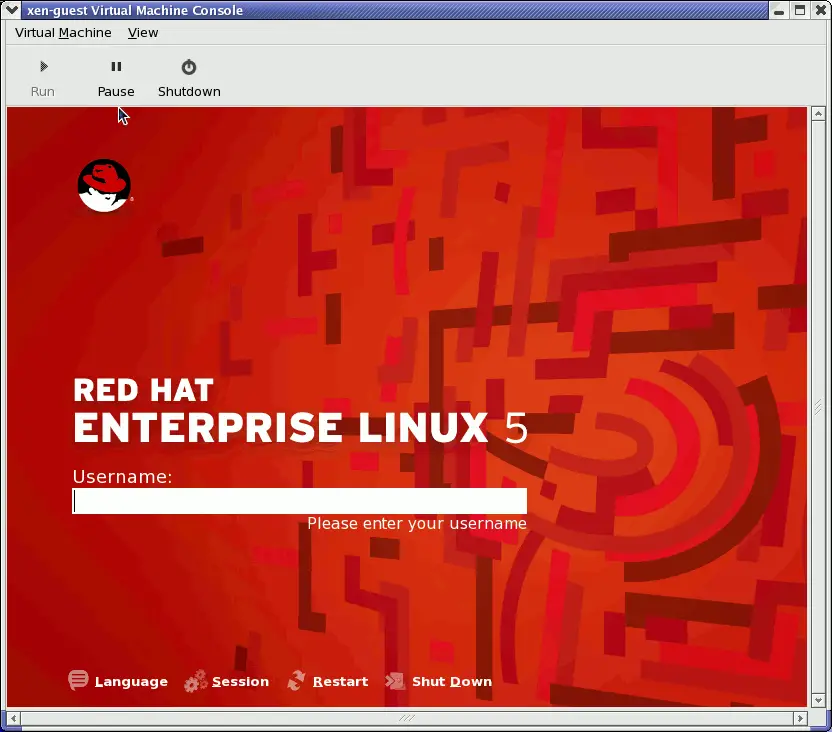
Task: Click the right arrow of the horizontal scrollbar
Action: tap(801, 717)
